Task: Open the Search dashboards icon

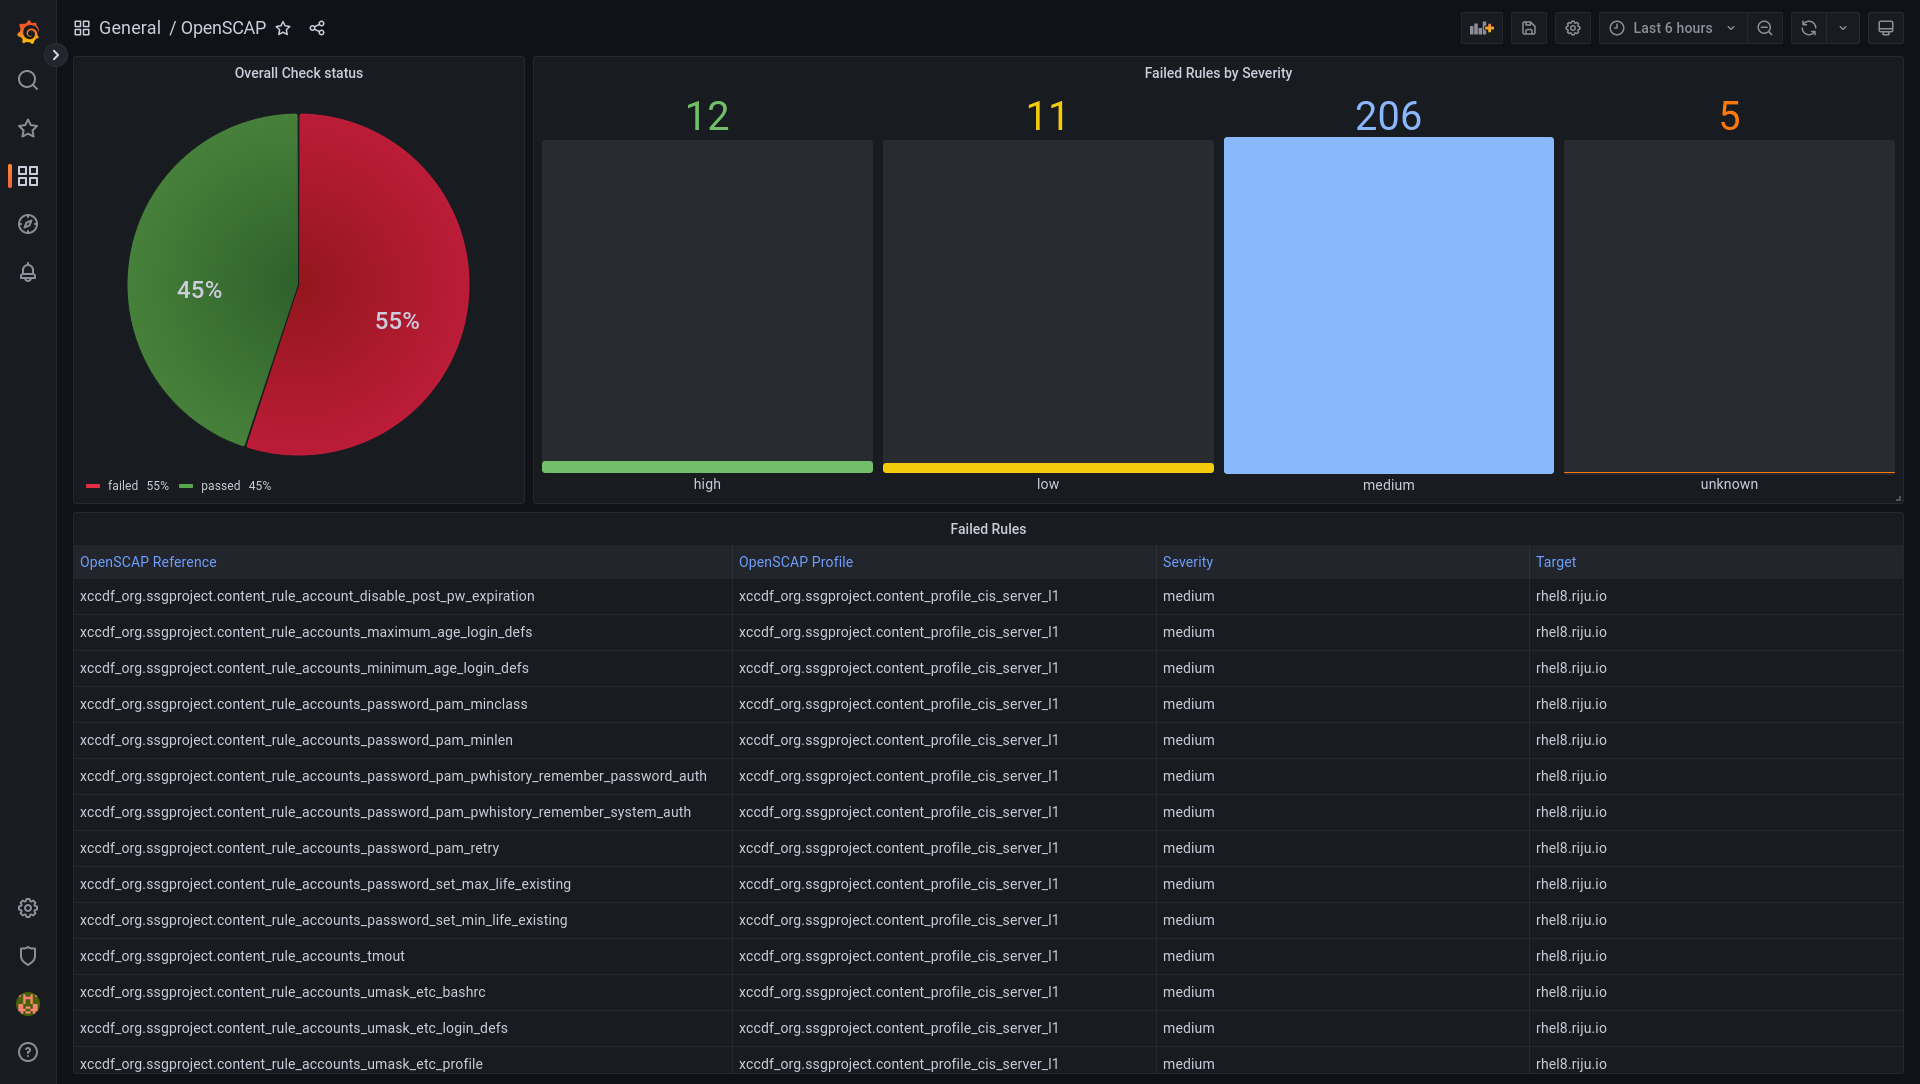Action: click(28, 80)
